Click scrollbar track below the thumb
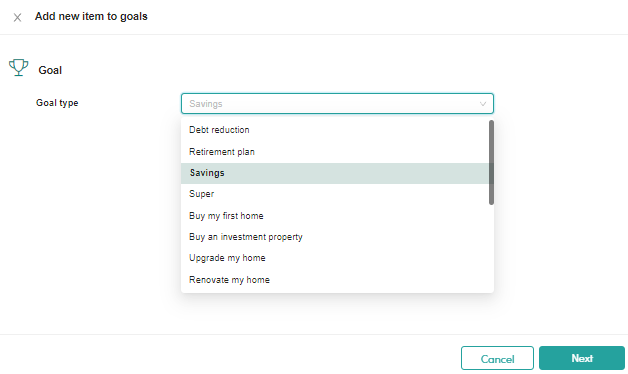The width and height of the screenshot is (628, 374). [491, 248]
